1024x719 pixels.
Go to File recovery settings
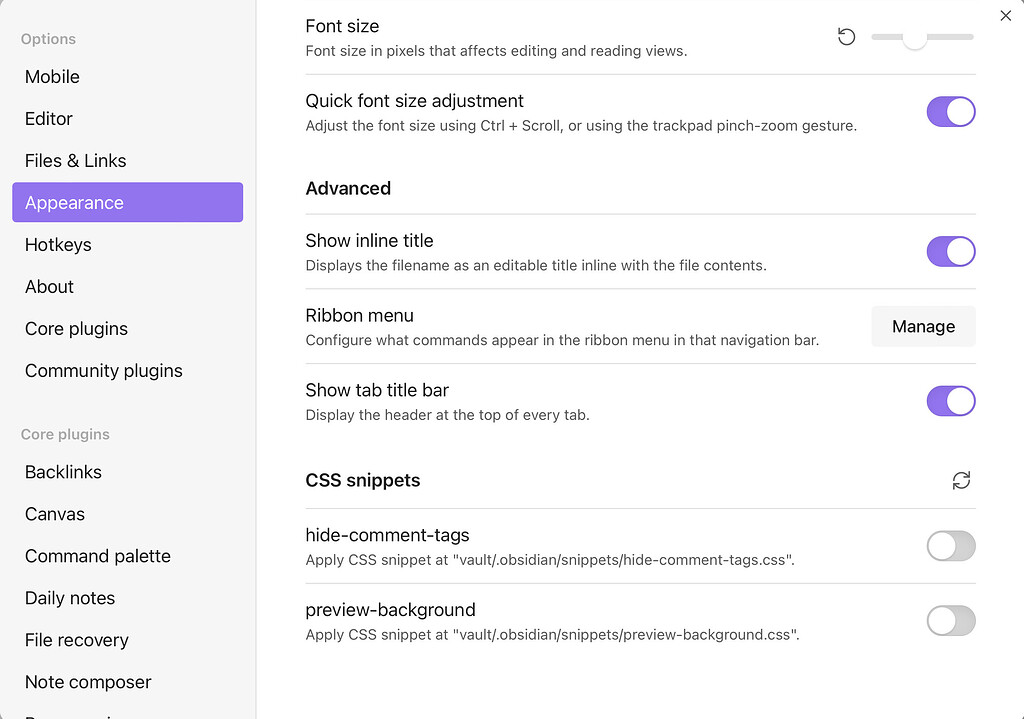pyautogui.click(x=77, y=640)
